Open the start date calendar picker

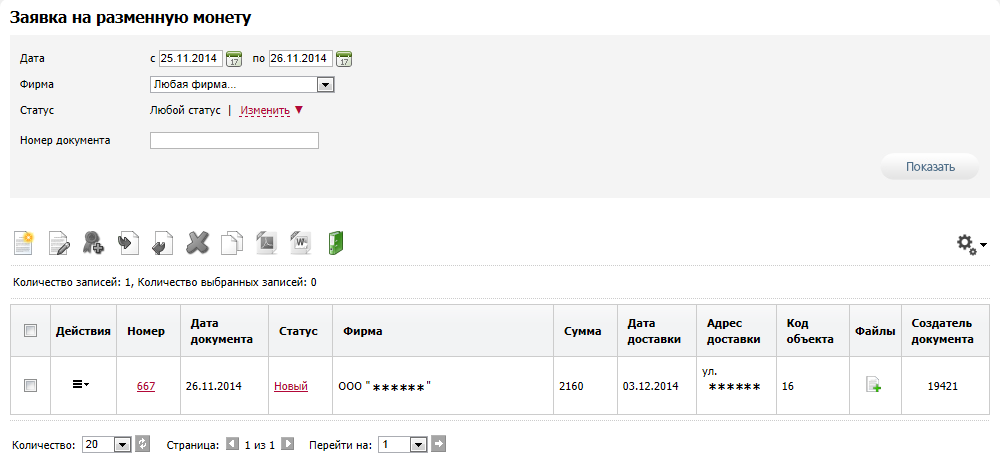[x=234, y=59]
